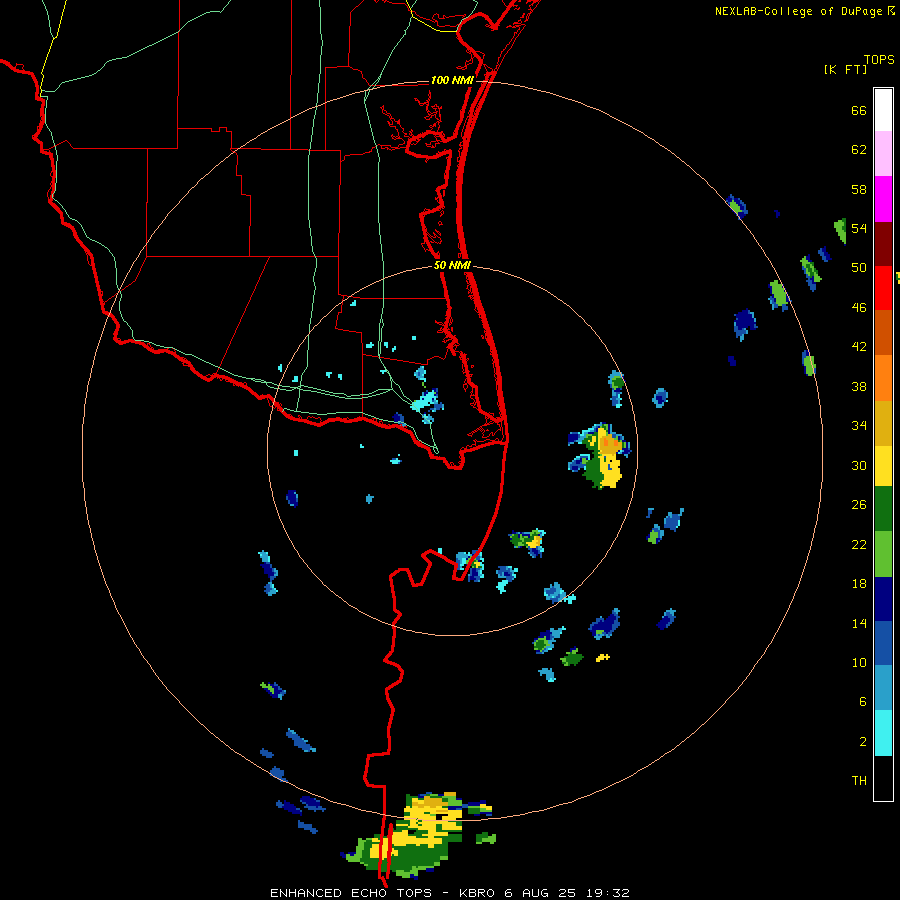Click legend value "26"
Viewport: 900px width, 900px height.
coord(859,505)
